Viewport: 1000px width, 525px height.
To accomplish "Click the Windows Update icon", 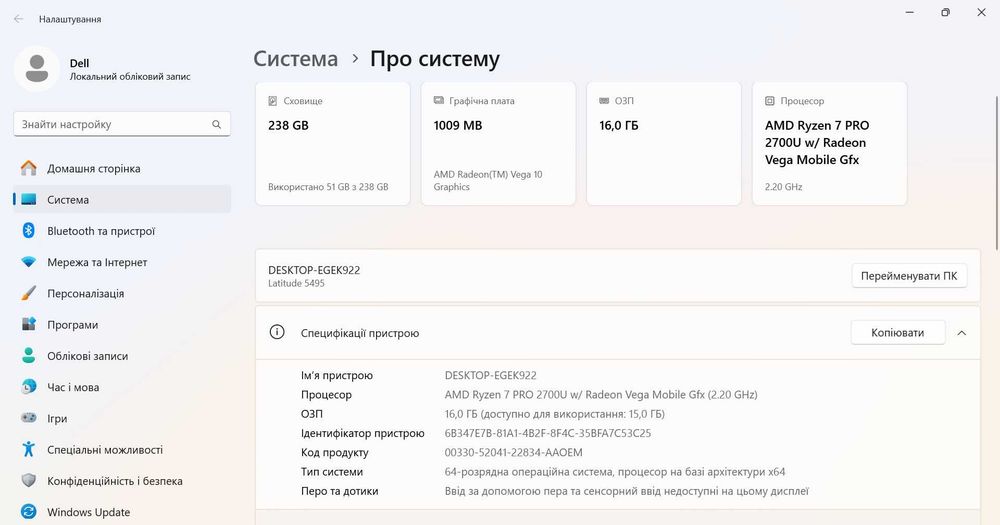I will tap(28, 512).
